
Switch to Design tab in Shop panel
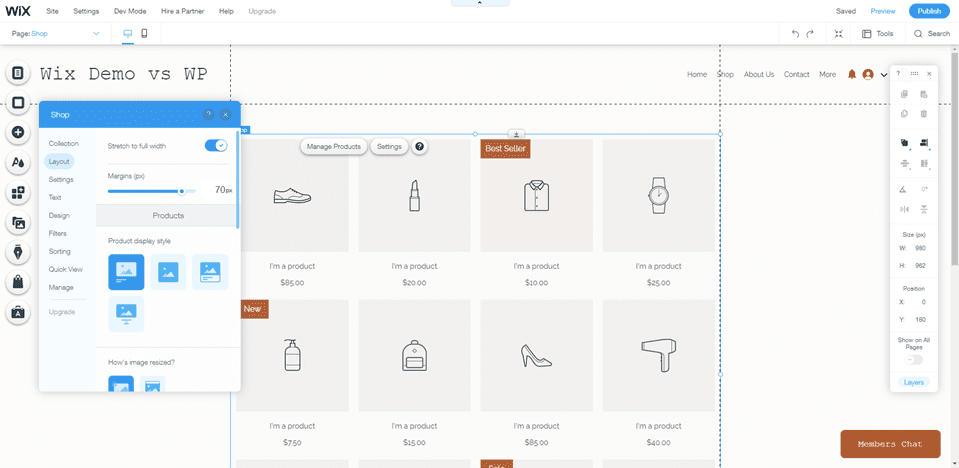(59, 215)
